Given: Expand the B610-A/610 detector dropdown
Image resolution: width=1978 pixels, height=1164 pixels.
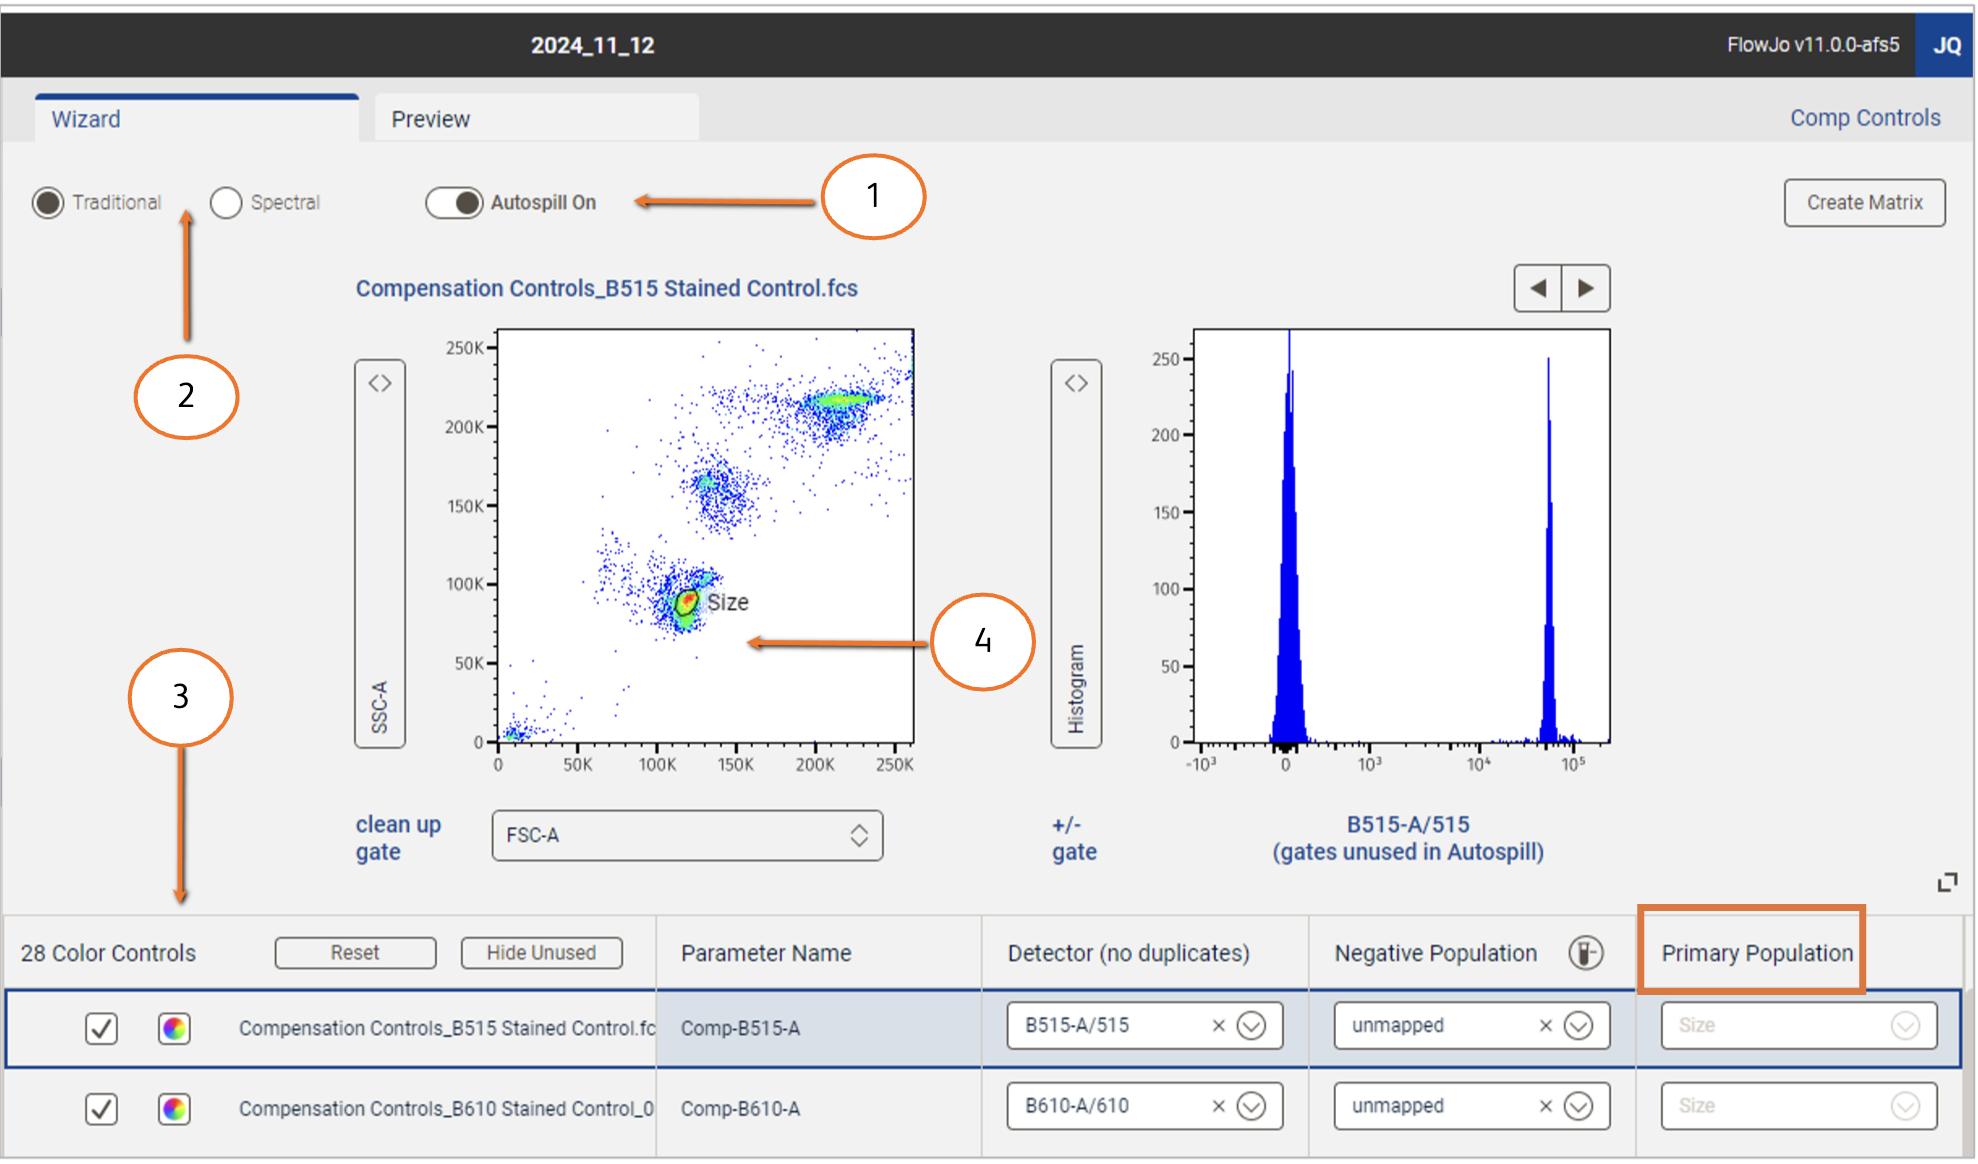Looking at the screenshot, I should coord(1251,1106).
